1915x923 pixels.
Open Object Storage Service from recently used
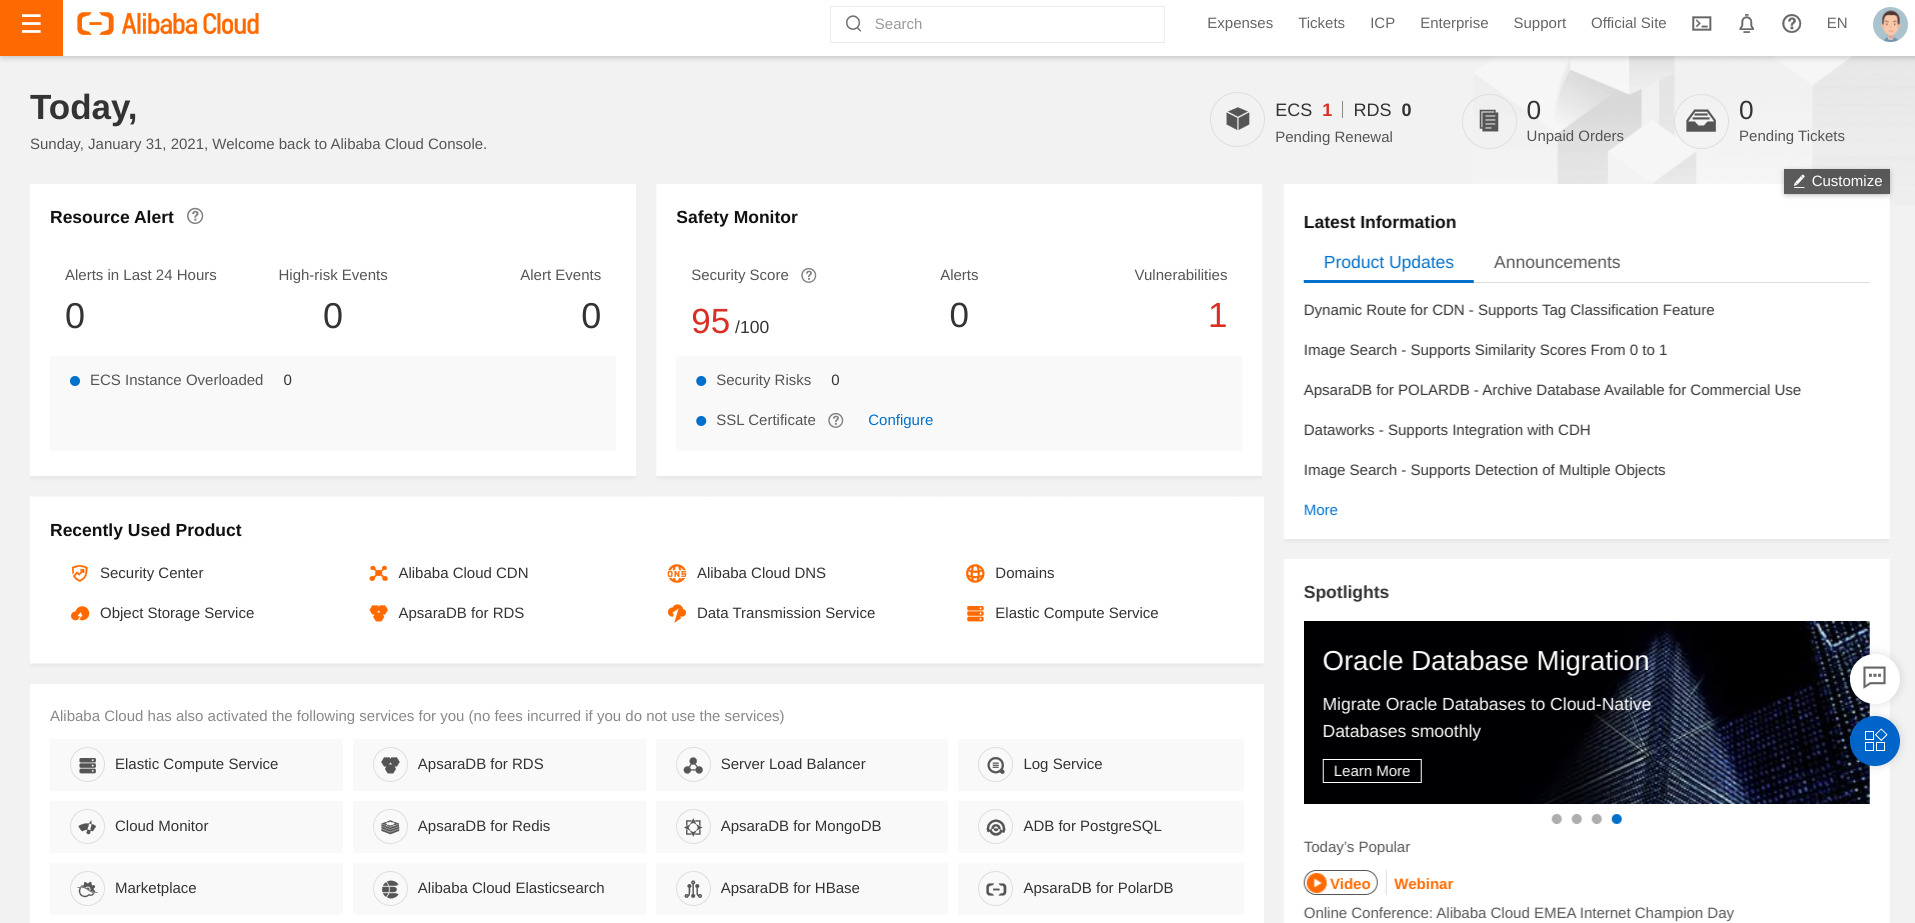coord(80,613)
